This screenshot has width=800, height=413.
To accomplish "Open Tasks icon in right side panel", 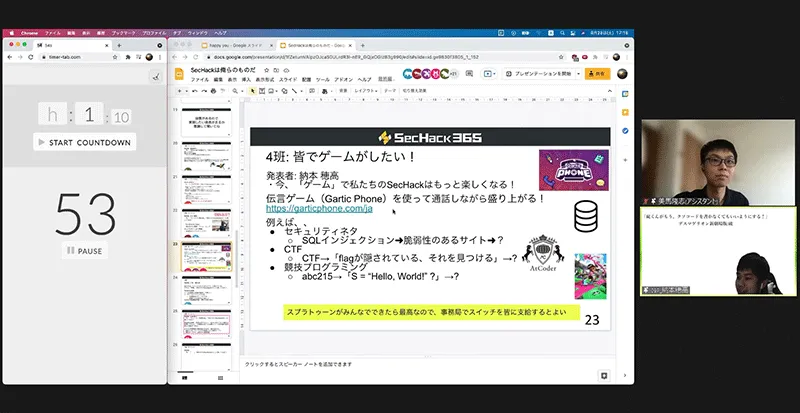I will pos(625,131).
